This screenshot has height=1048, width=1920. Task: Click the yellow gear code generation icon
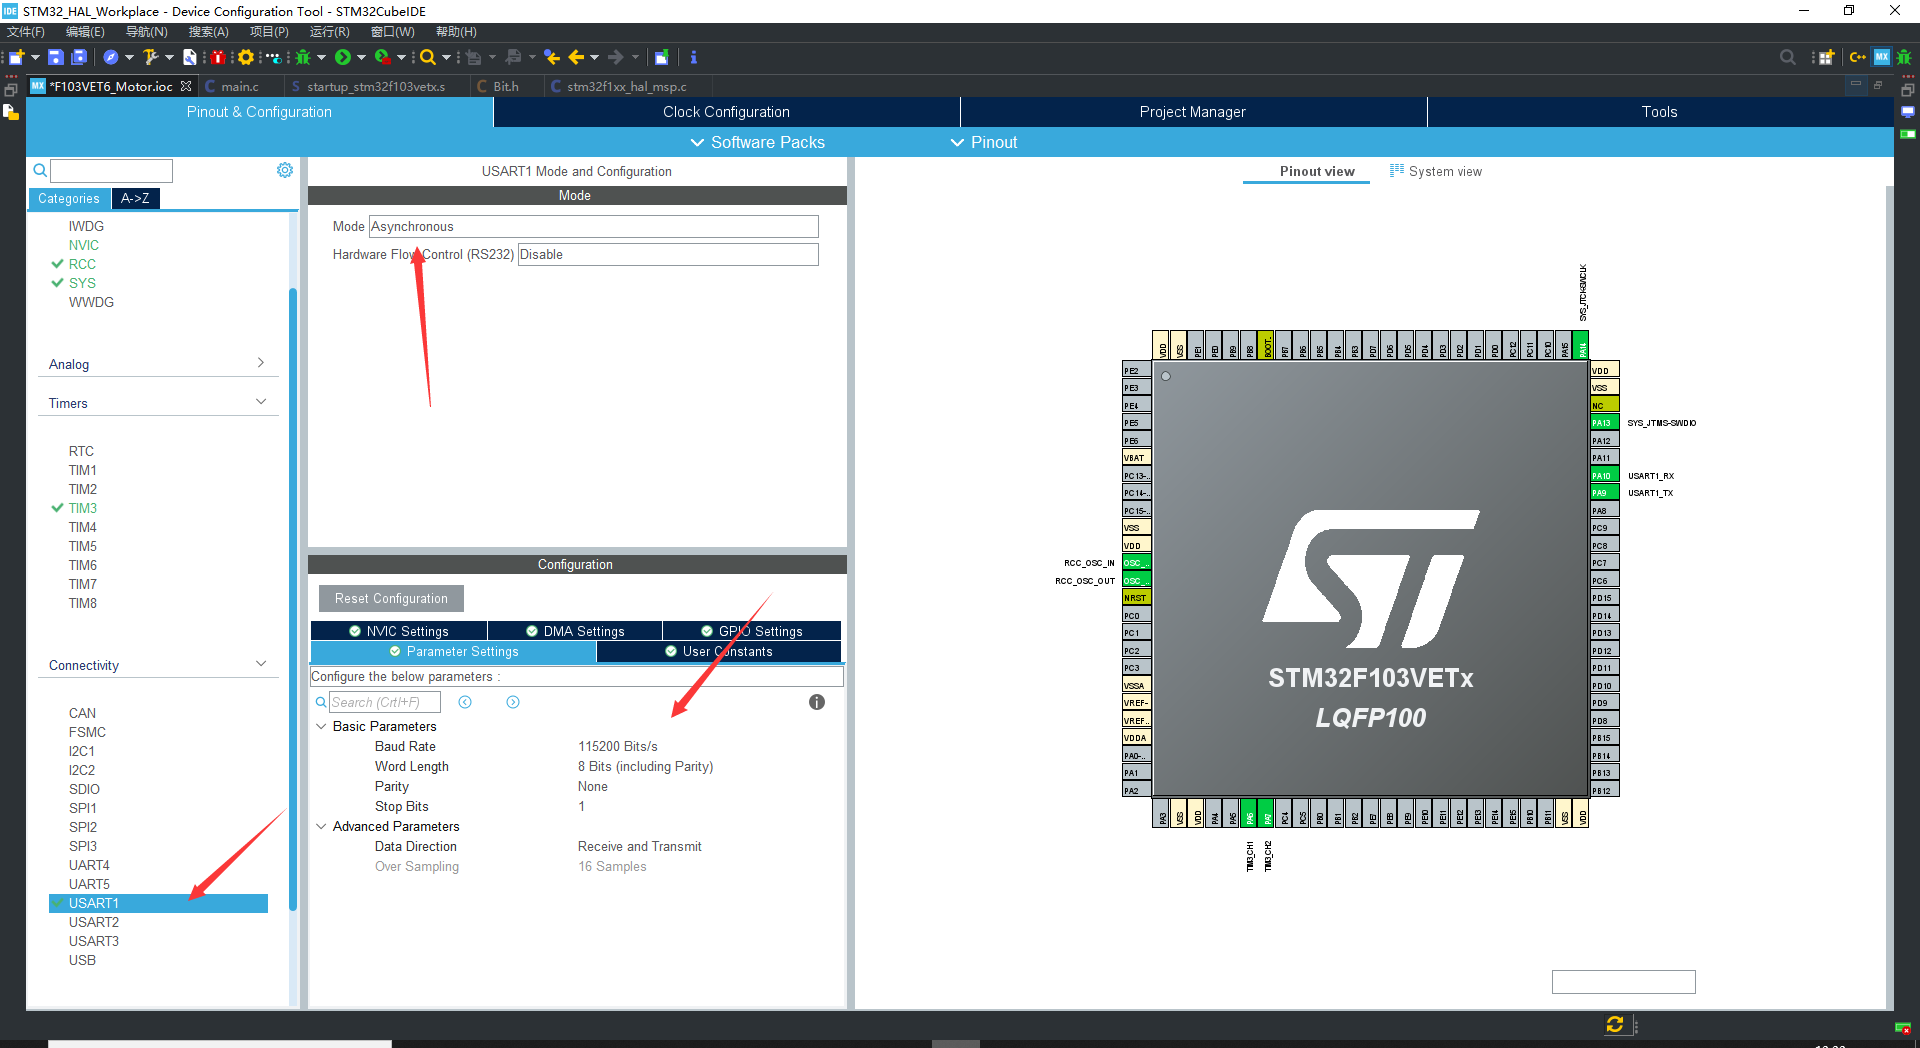click(x=245, y=57)
